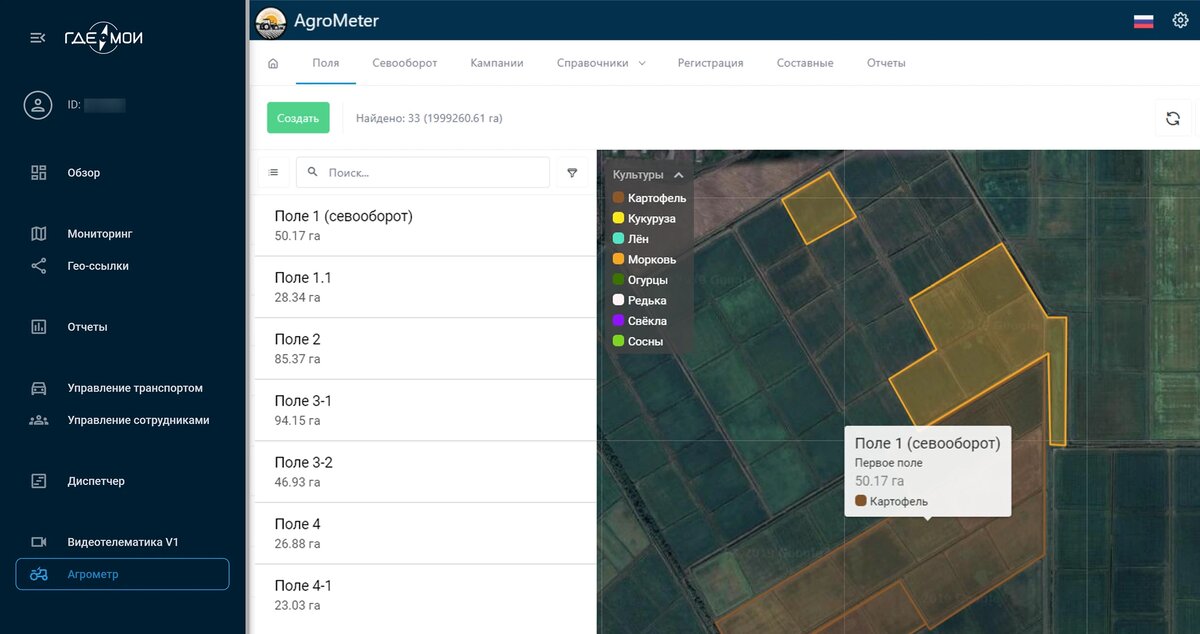Open Видеотелематика V1 in the sidebar
The image size is (1200, 634).
tap(123, 542)
